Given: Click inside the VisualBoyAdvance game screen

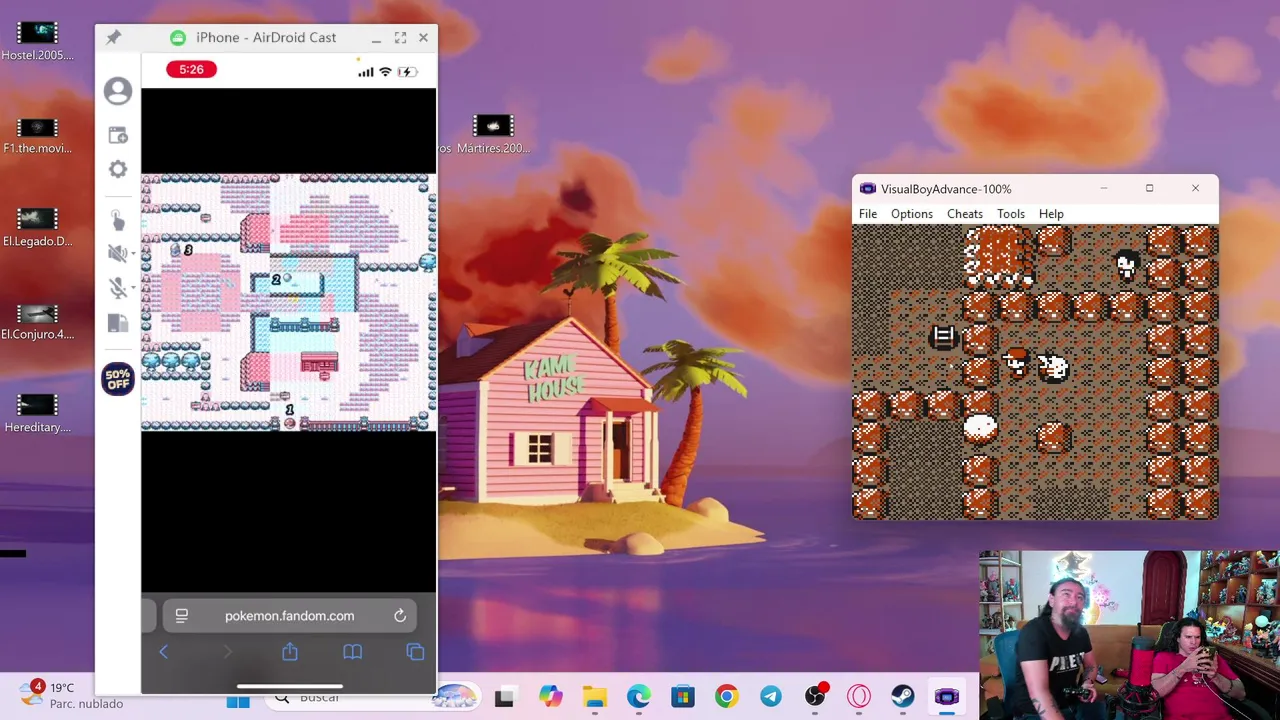Looking at the screenshot, I should tap(1035, 372).
